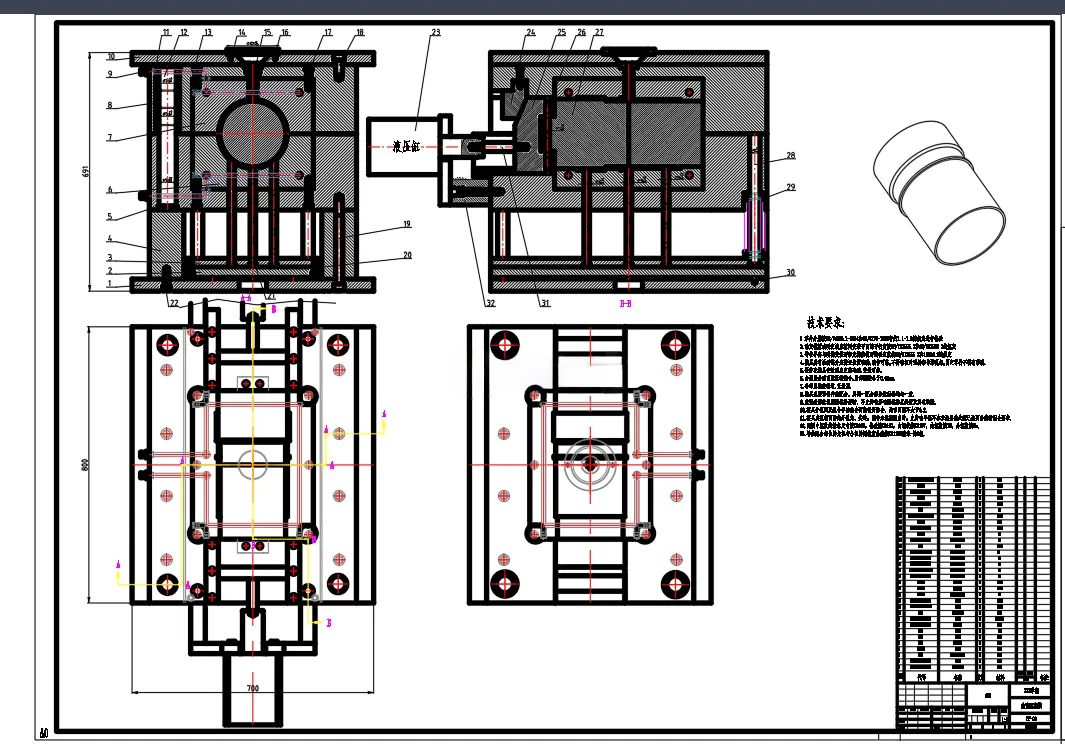Image resolution: width=1065 pixels, height=744 pixels.
Task: Click the 液压缸 hydraulic cylinder label
Action: pos(406,147)
